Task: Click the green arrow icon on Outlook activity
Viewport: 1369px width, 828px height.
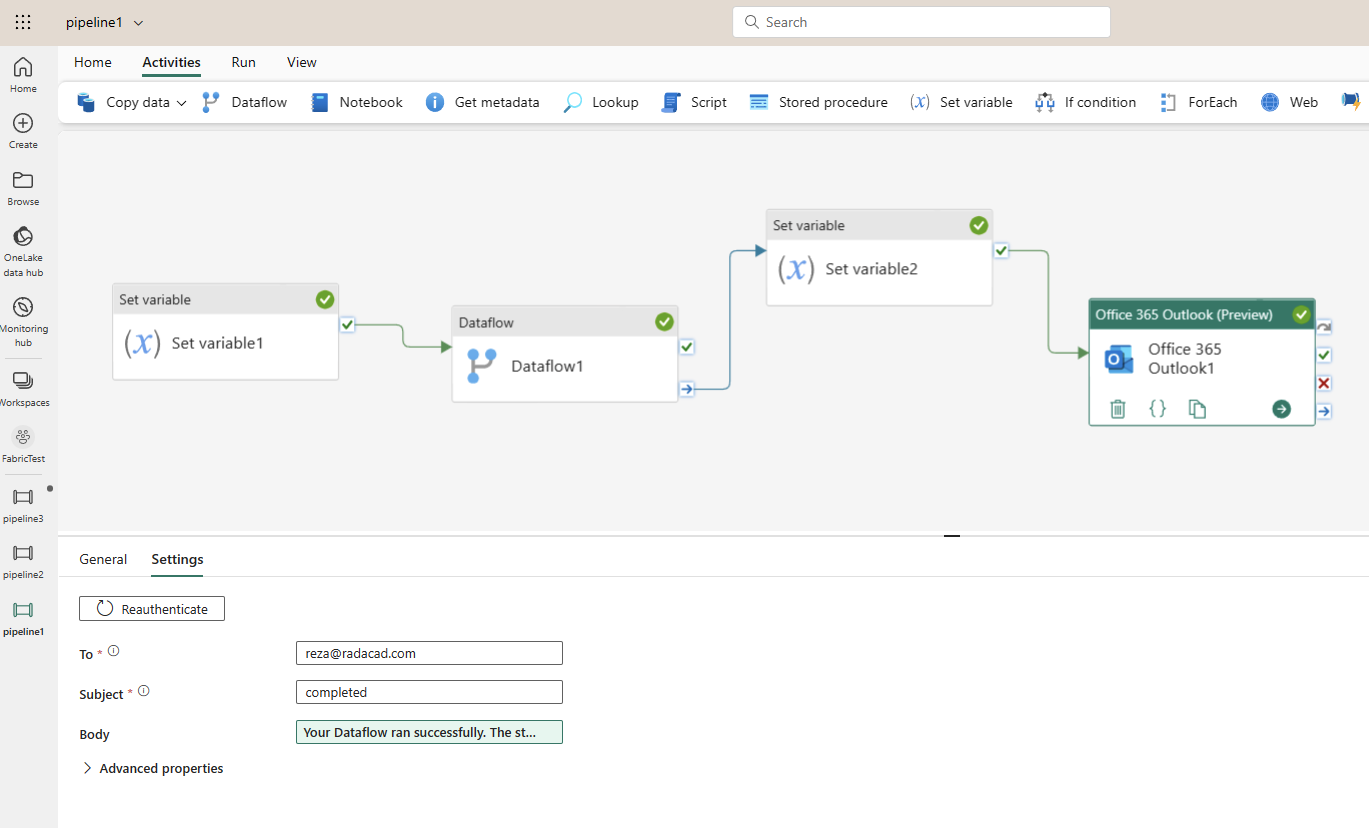Action: pyautogui.click(x=1281, y=408)
